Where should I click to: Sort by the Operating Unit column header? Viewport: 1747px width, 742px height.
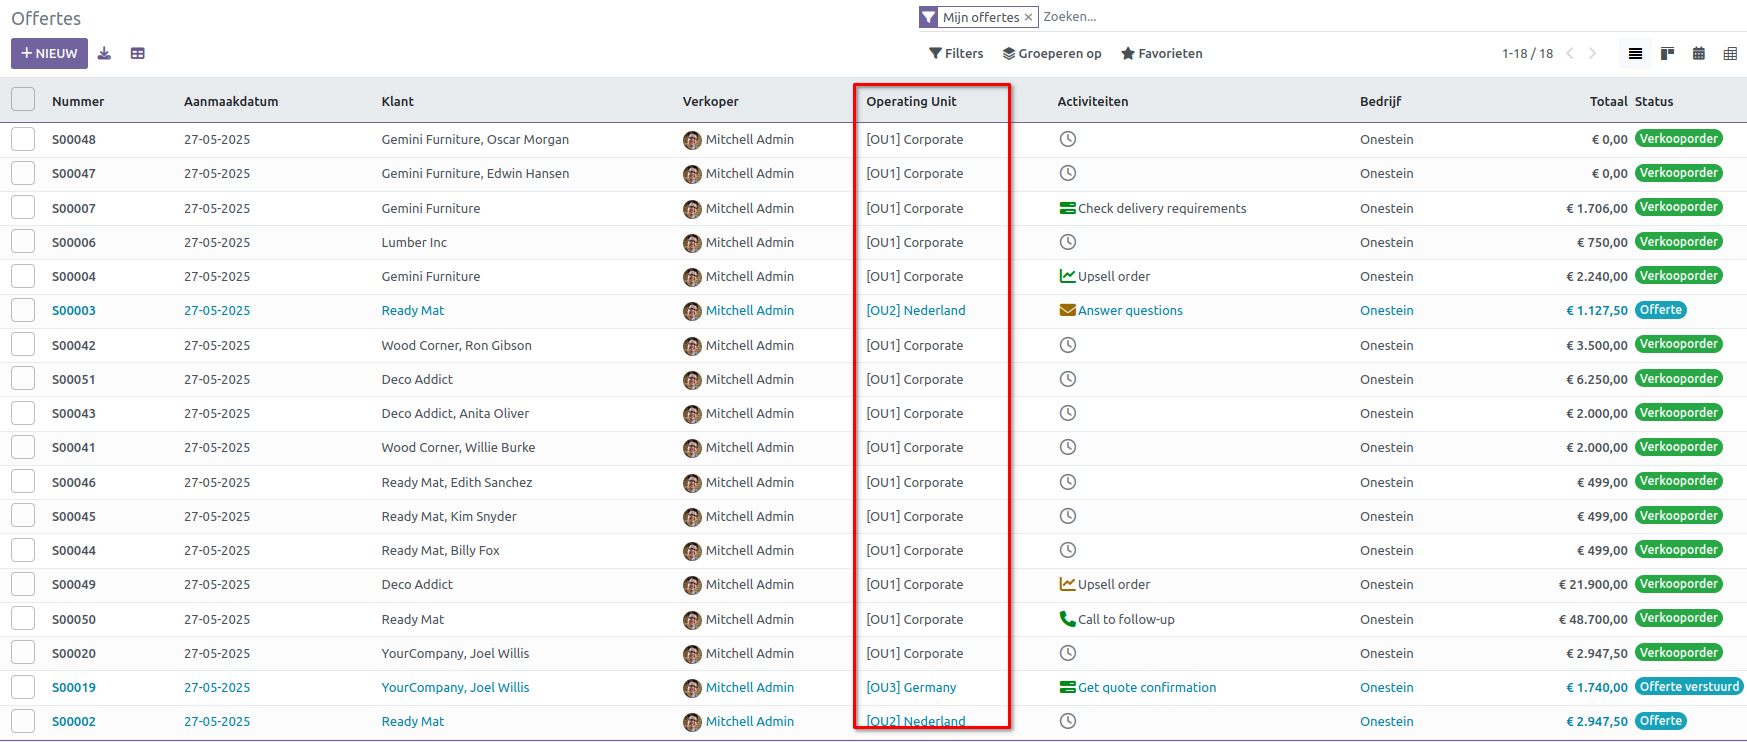(911, 102)
